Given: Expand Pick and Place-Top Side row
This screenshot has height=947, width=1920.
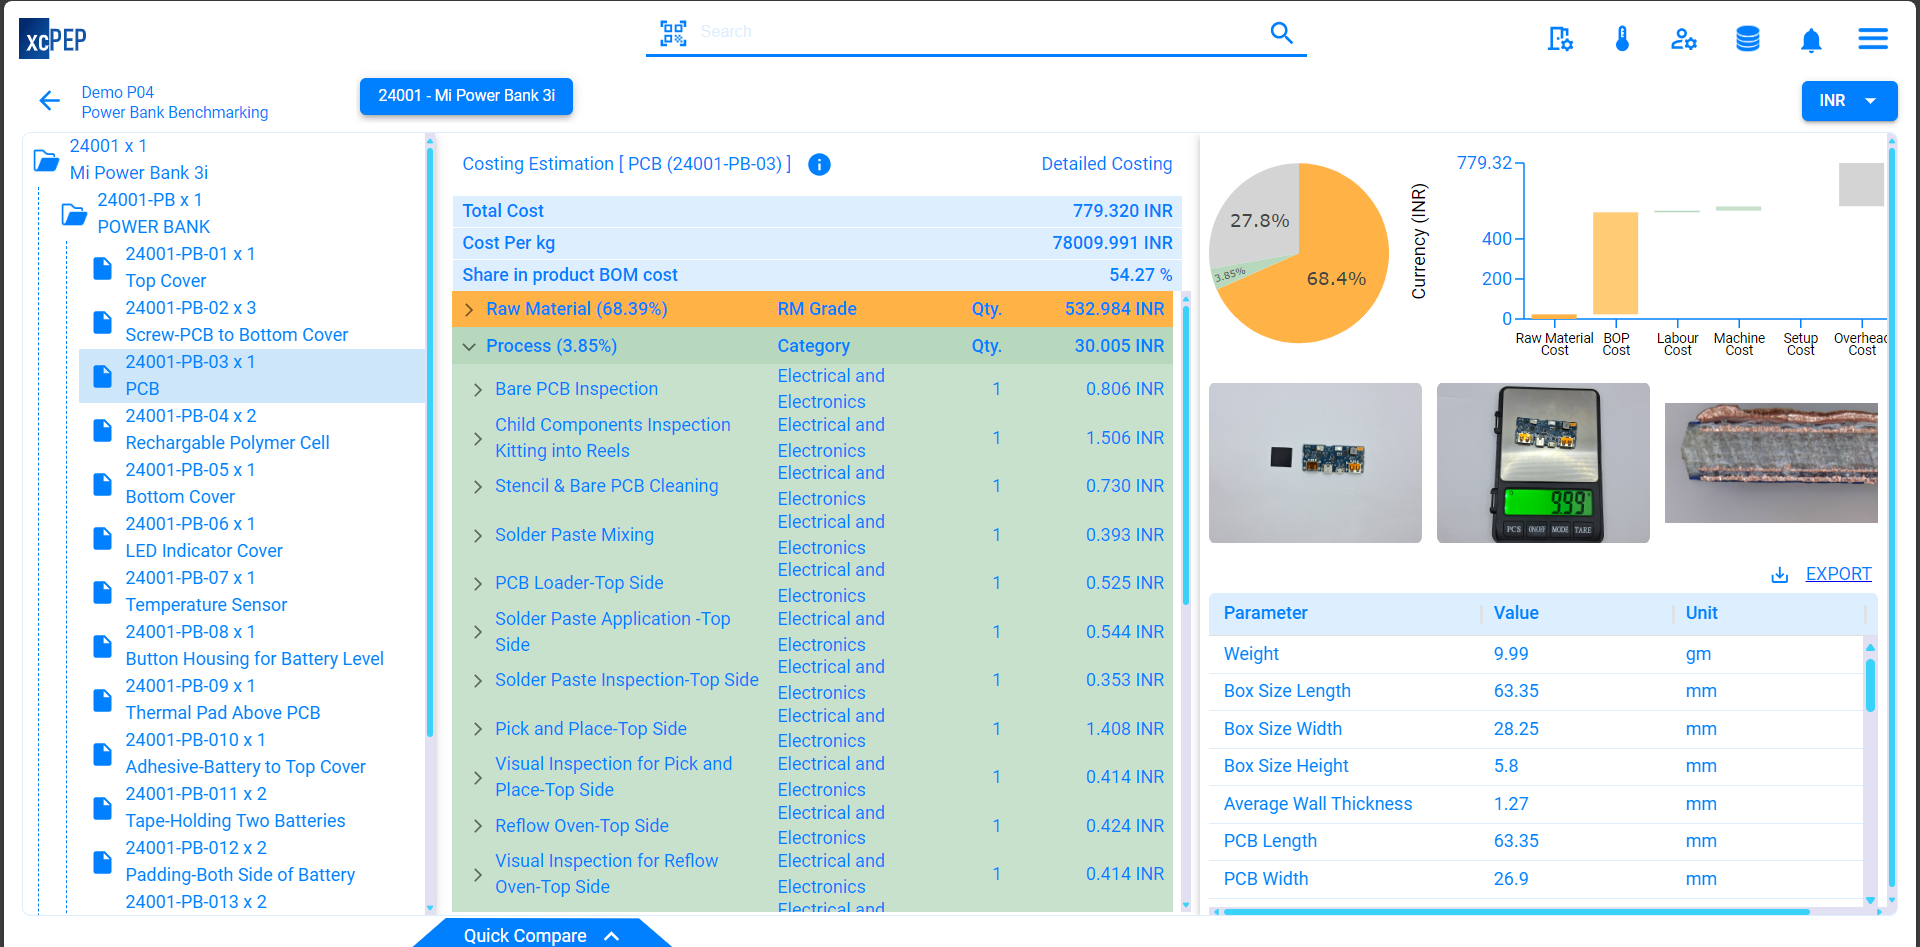Looking at the screenshot, I should [x=478, y=730].
